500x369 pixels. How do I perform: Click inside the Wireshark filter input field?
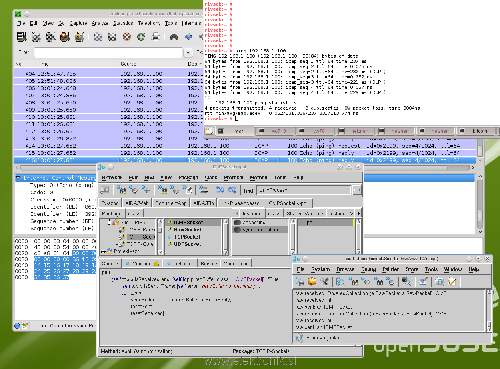click(108, 52)
